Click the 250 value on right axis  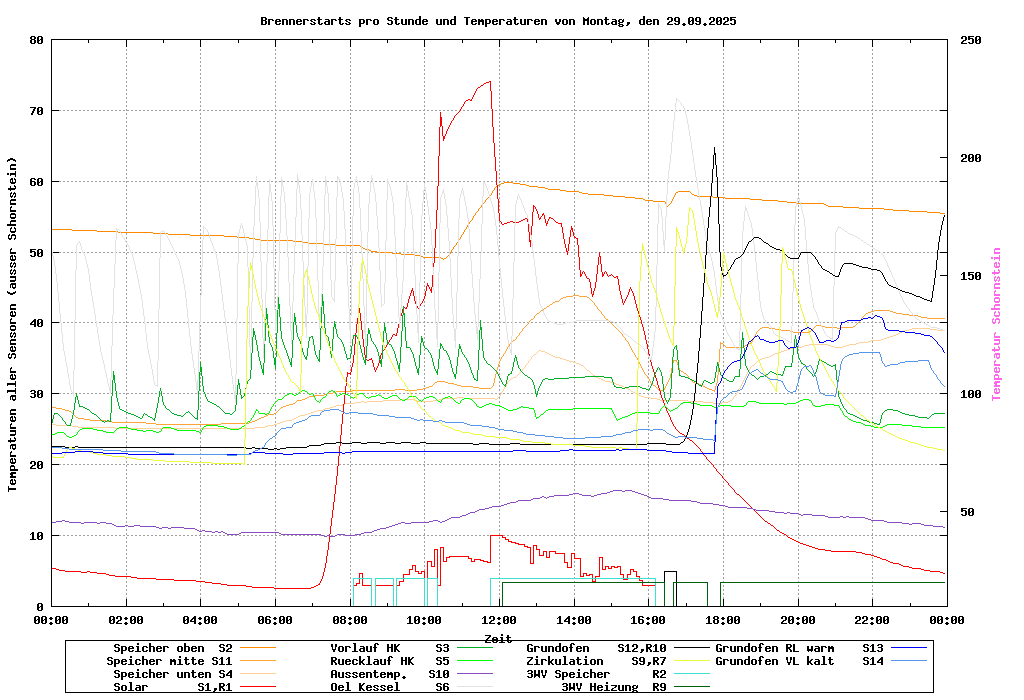(971, 40)
